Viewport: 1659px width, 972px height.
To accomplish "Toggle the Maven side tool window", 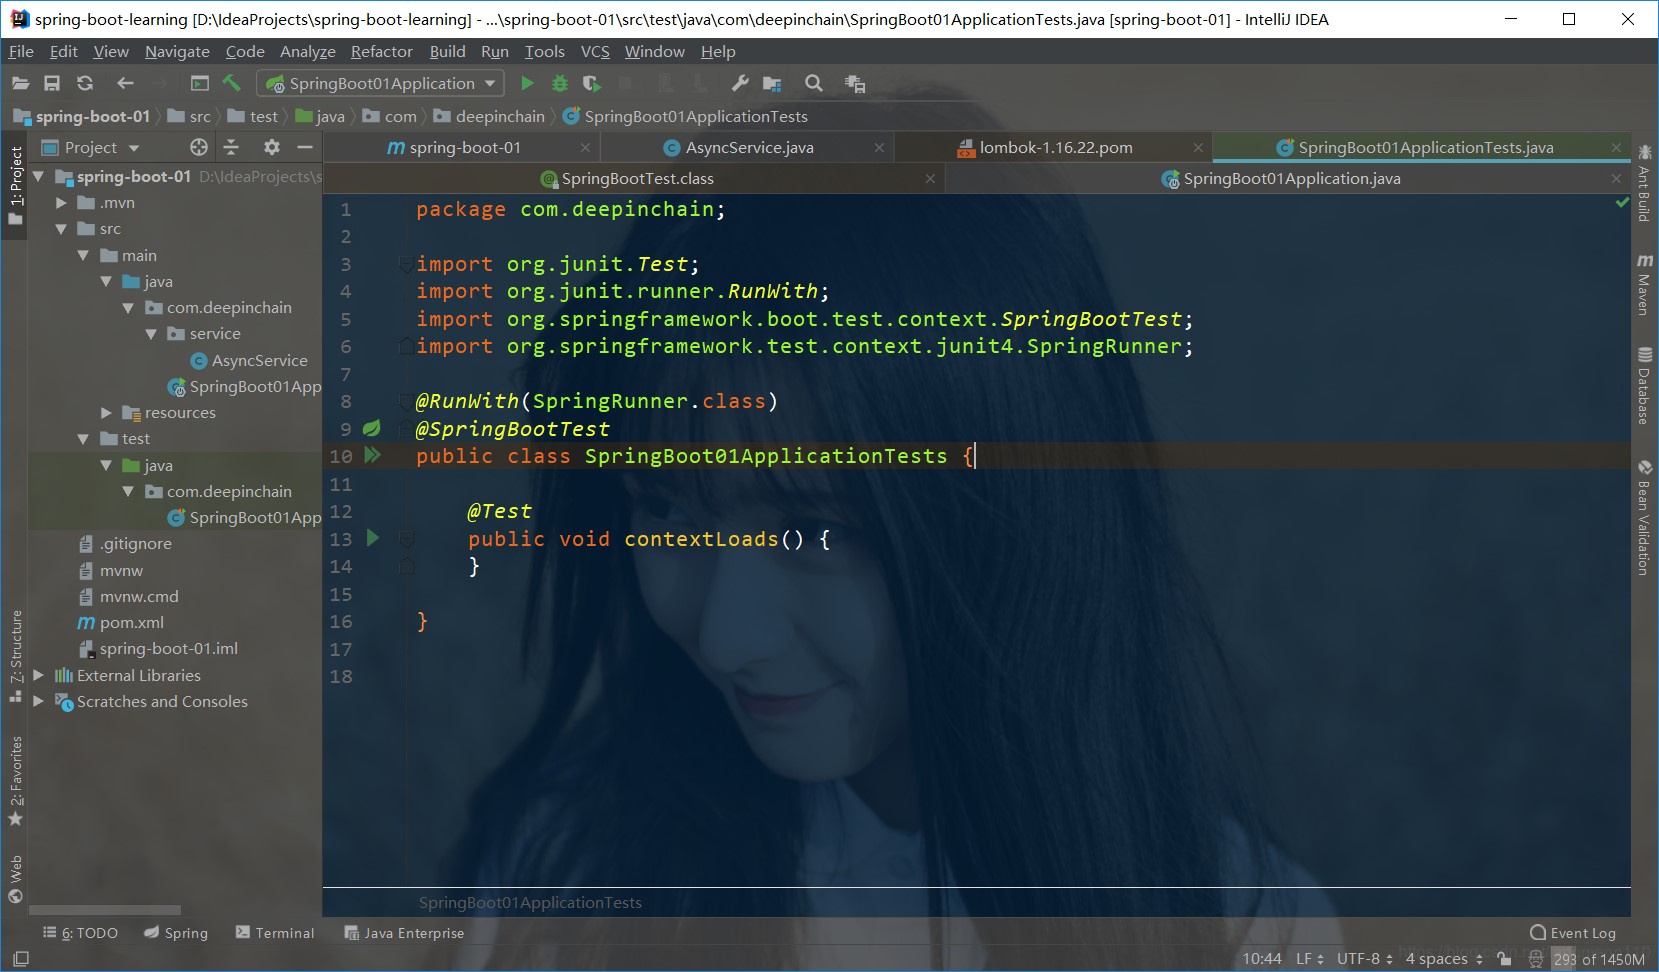I will point(1644,284).
